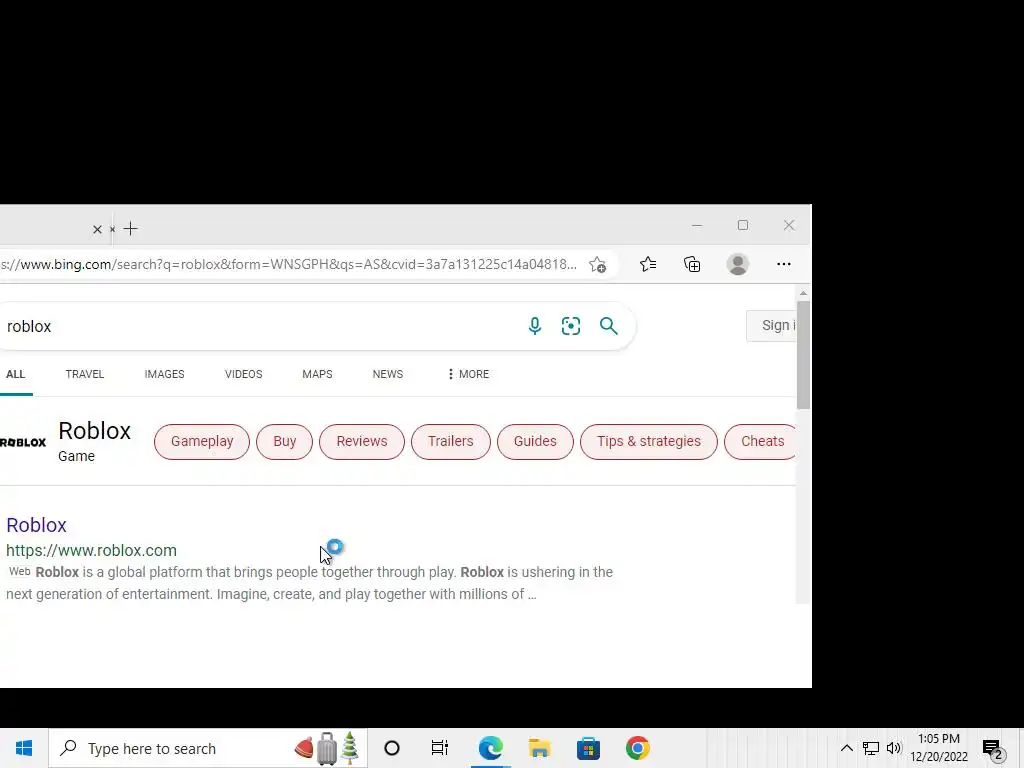The width and height of the screenshot is (1024, 768).
Task: Click the Sign in button
Action: [771, 325]
